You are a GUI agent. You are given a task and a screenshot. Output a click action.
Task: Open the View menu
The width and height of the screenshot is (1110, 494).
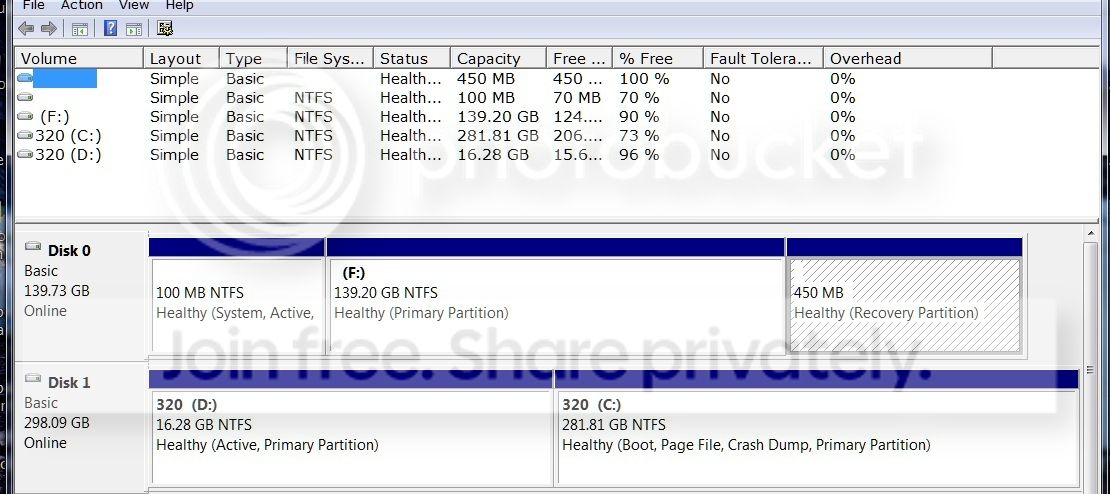(134, 6)
